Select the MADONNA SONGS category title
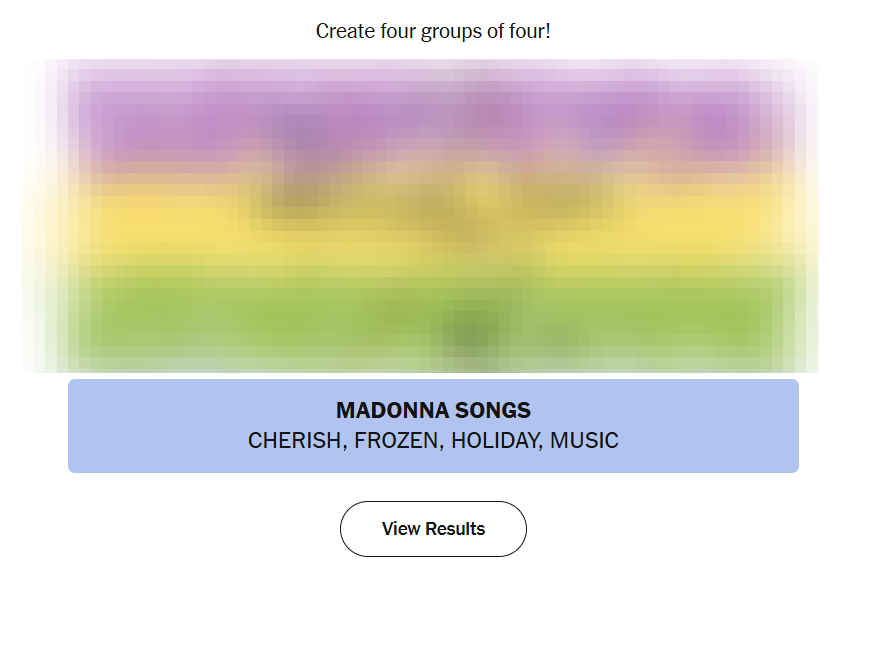Image resolution: width=874 pixels, height=657 pixels. [433, 410]
